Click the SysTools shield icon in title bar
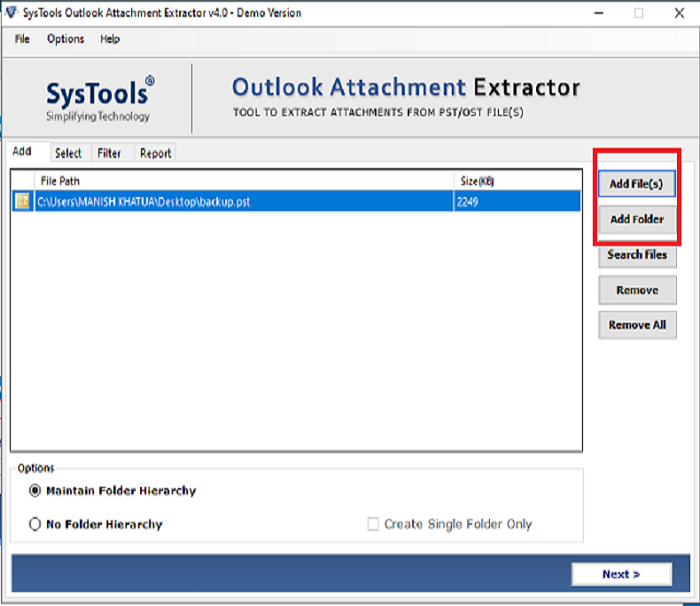 click(12, 13)
